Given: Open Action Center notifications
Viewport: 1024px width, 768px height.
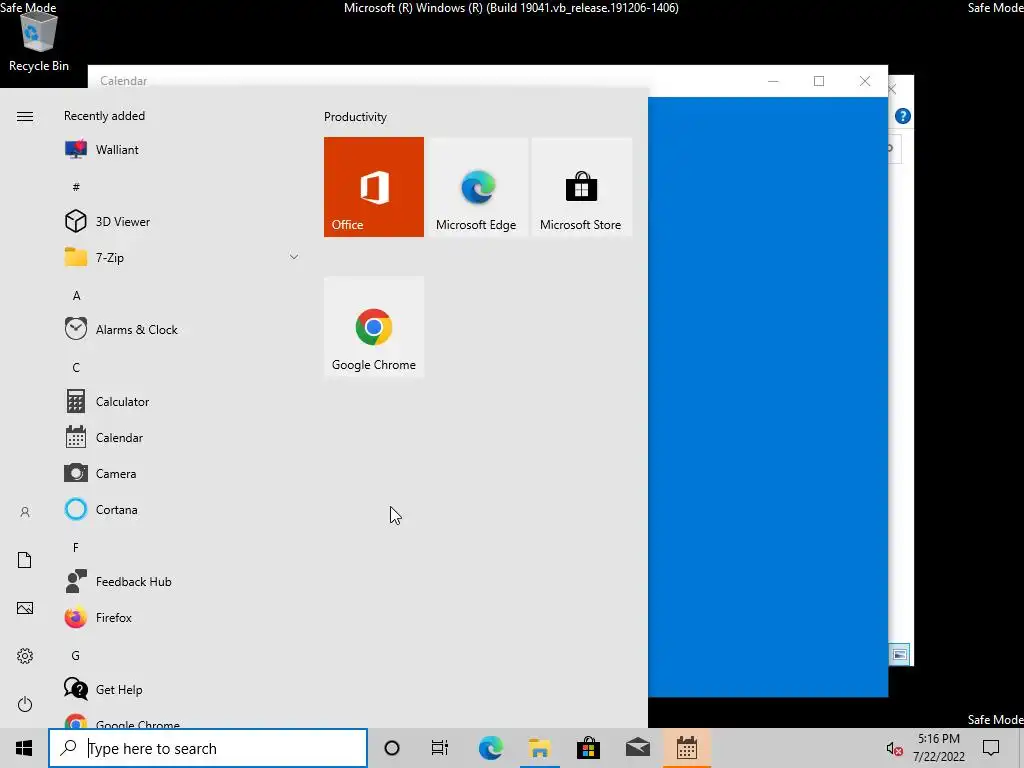Looking at the screenshot, I should [x=991, y=748].
